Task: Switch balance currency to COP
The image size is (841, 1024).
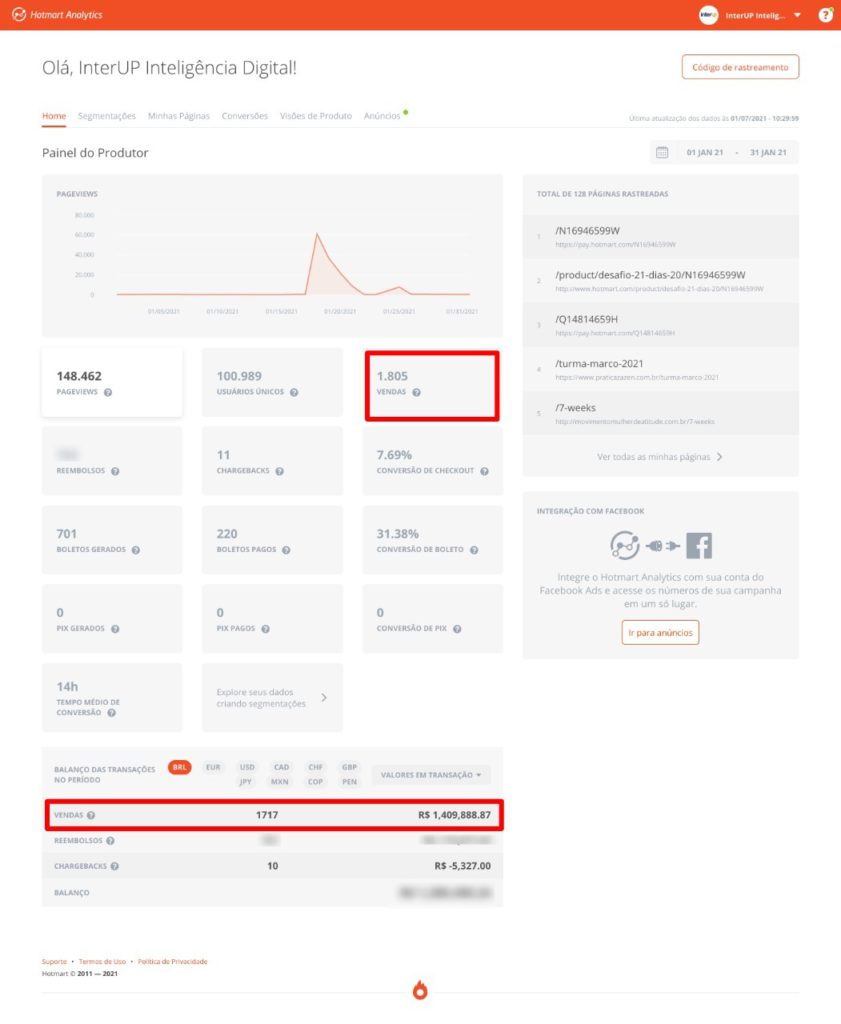Action: click(x=315, y=782)
